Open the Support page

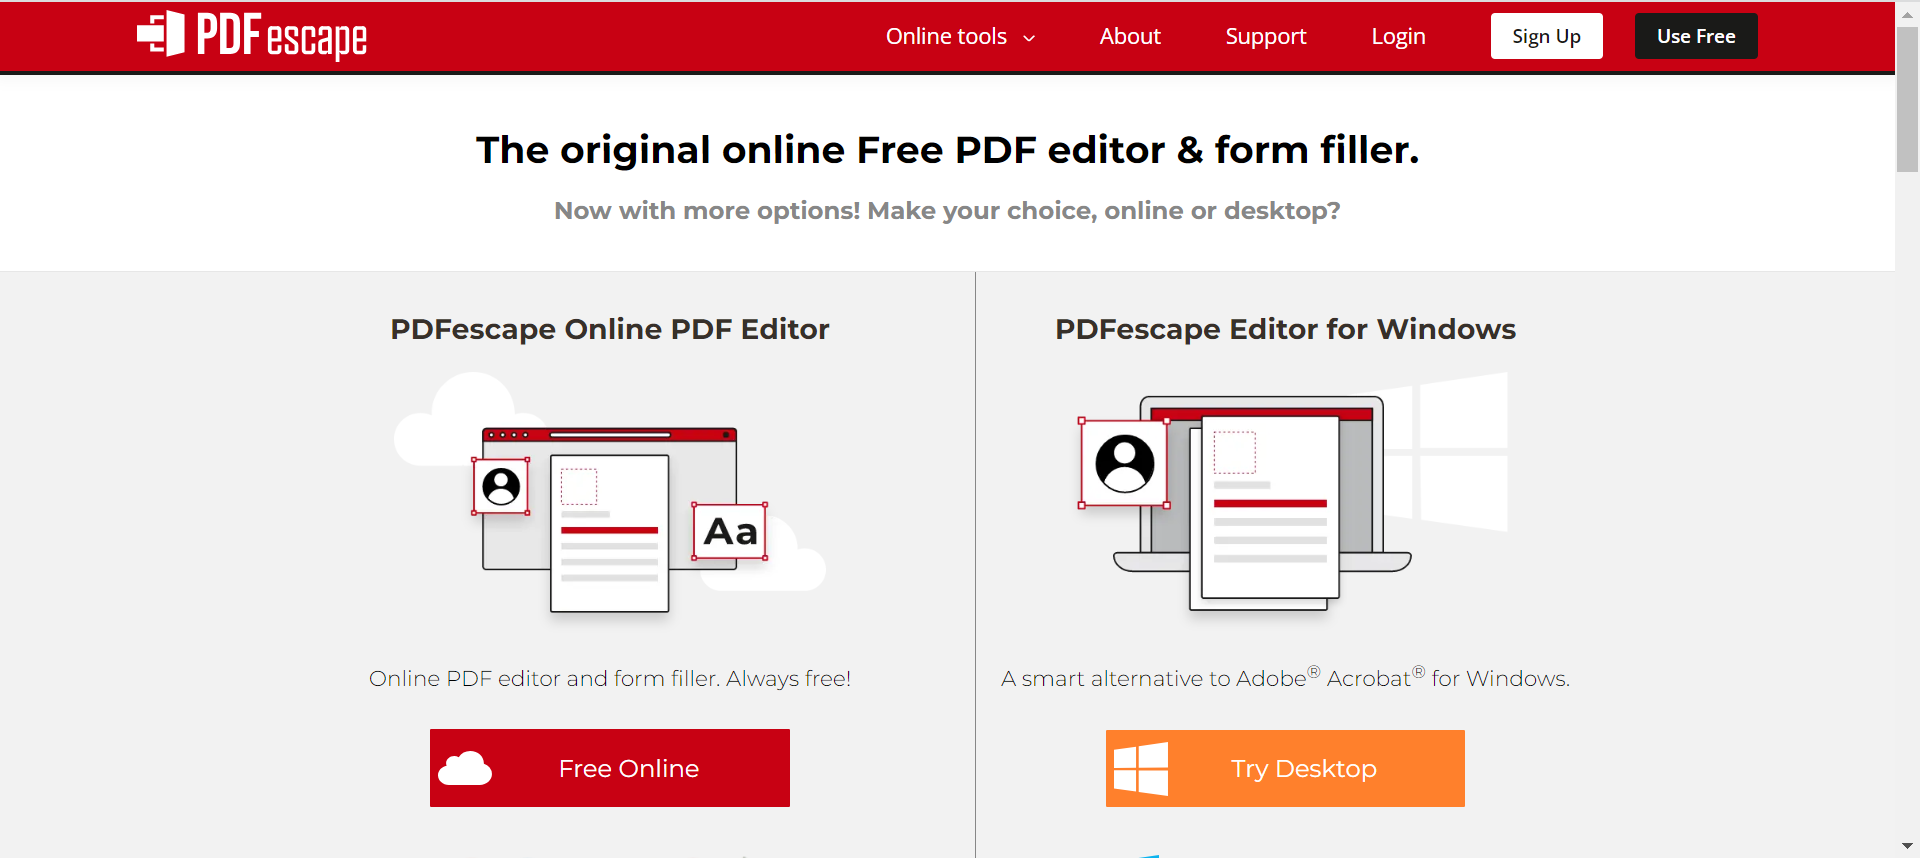click(1265, 37)
